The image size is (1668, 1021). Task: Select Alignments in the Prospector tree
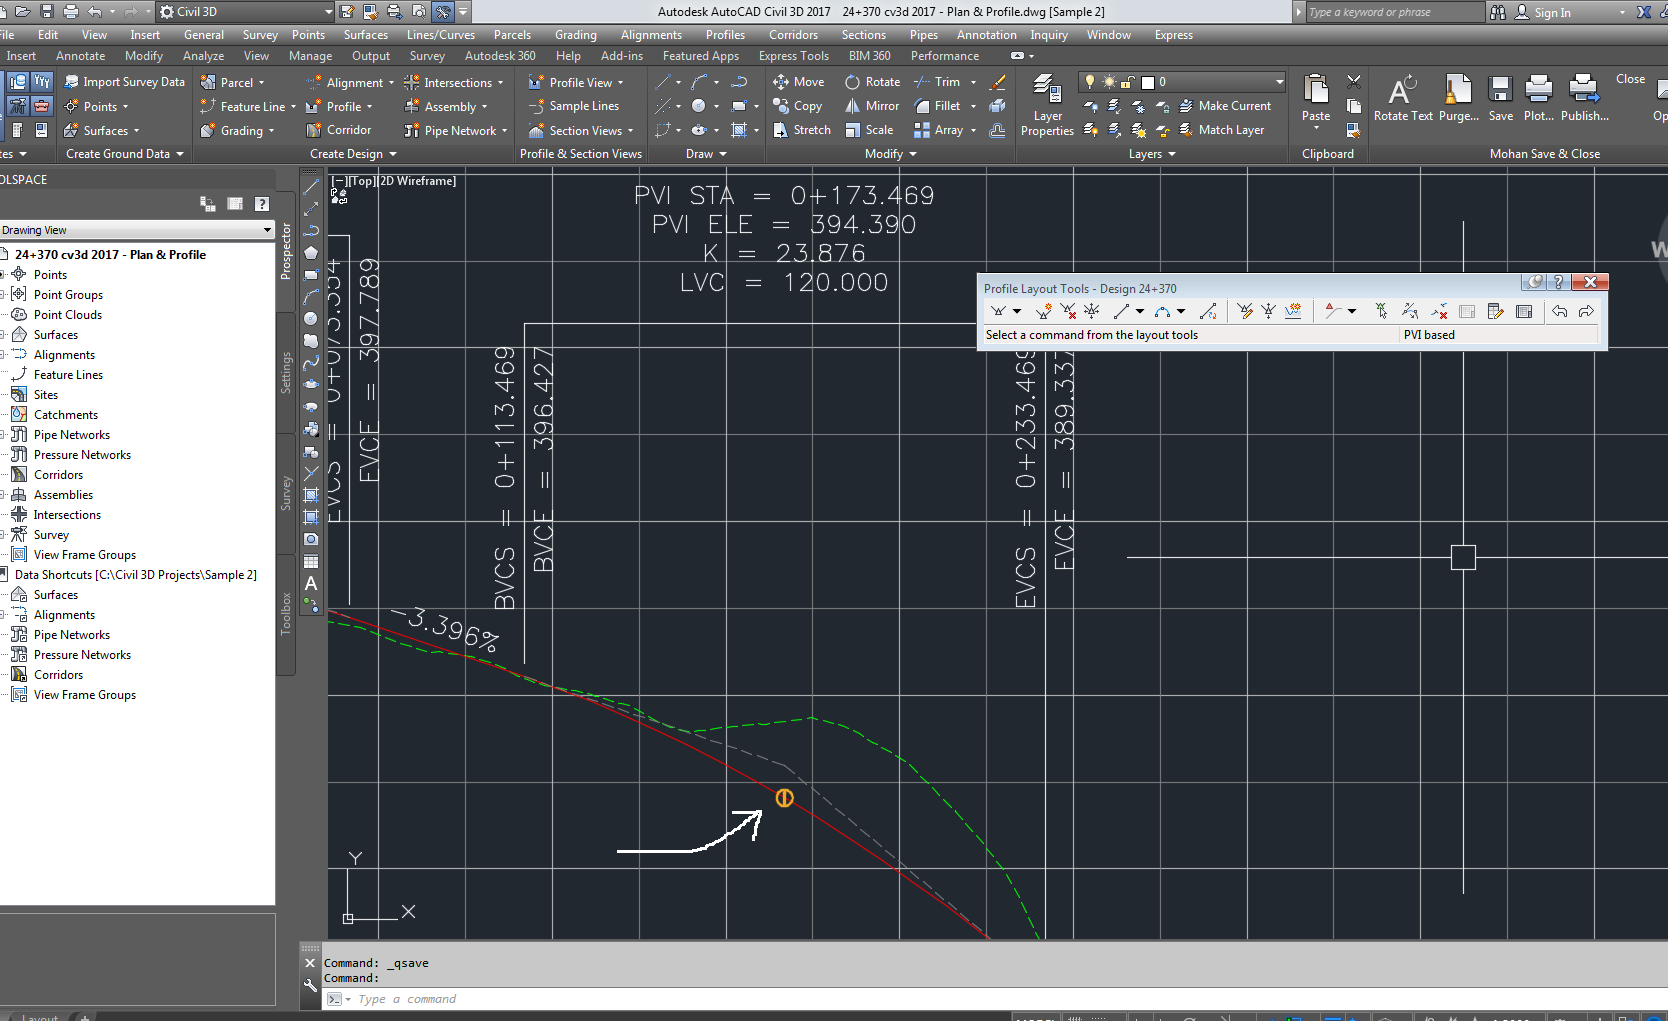(64, 355)
